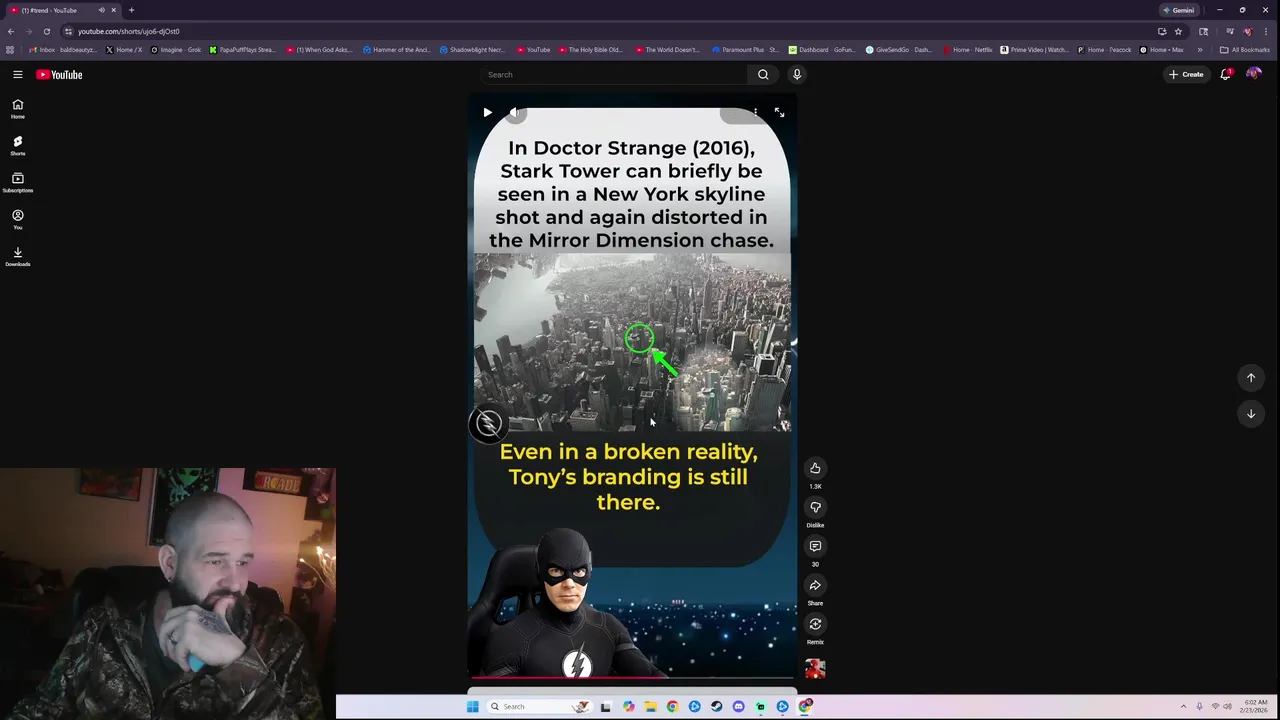The image size is (1280, 720).
Task: Open the Prime Video bookmark
Action: (1034, 49)
